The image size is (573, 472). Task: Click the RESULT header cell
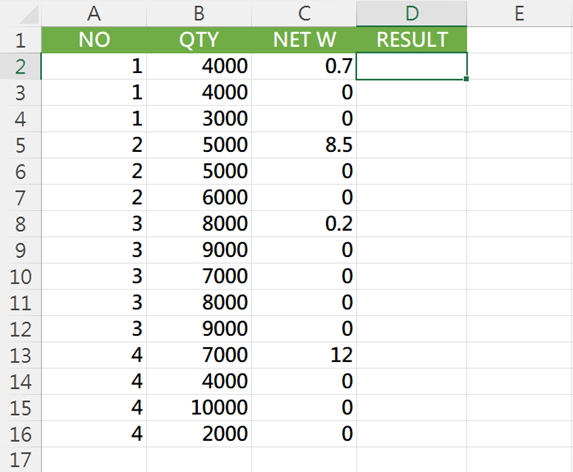pos(411,40)
